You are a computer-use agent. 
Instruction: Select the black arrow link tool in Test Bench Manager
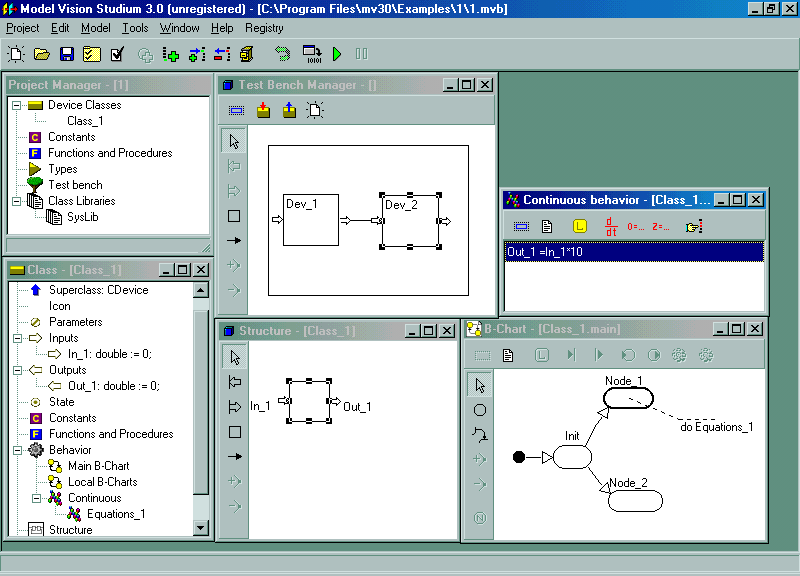point(234,240)
